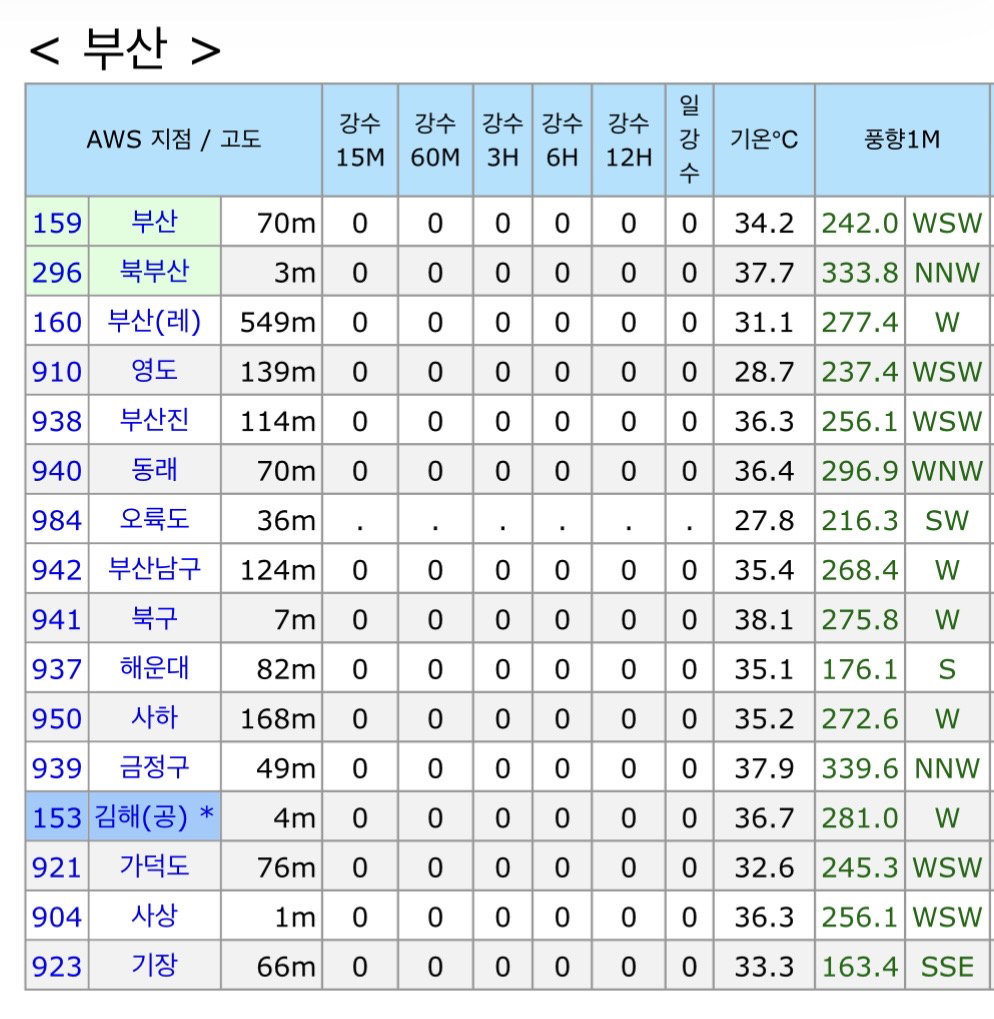Select the < 부산 > region heading
This screenshot has width=994, height=1019.
[x=125, y=49]
